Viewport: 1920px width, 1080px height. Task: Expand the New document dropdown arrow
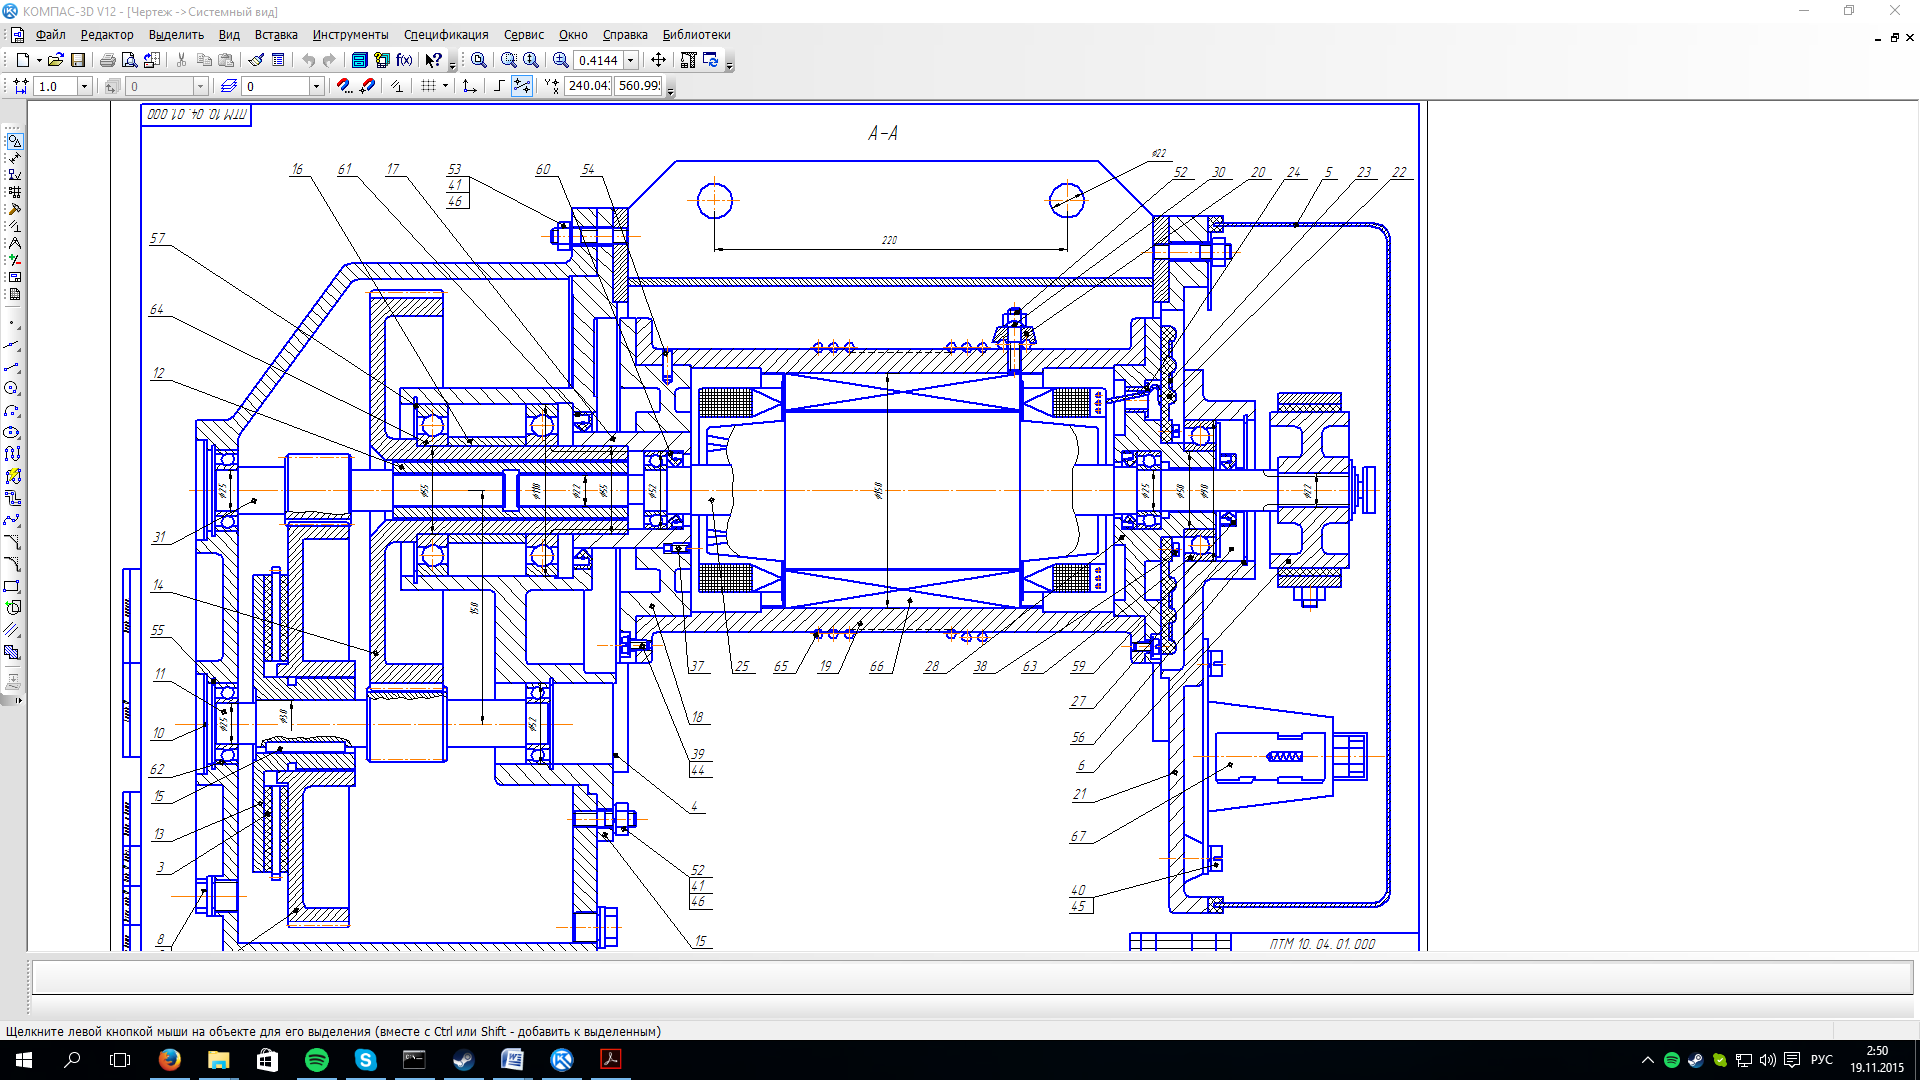39,60
